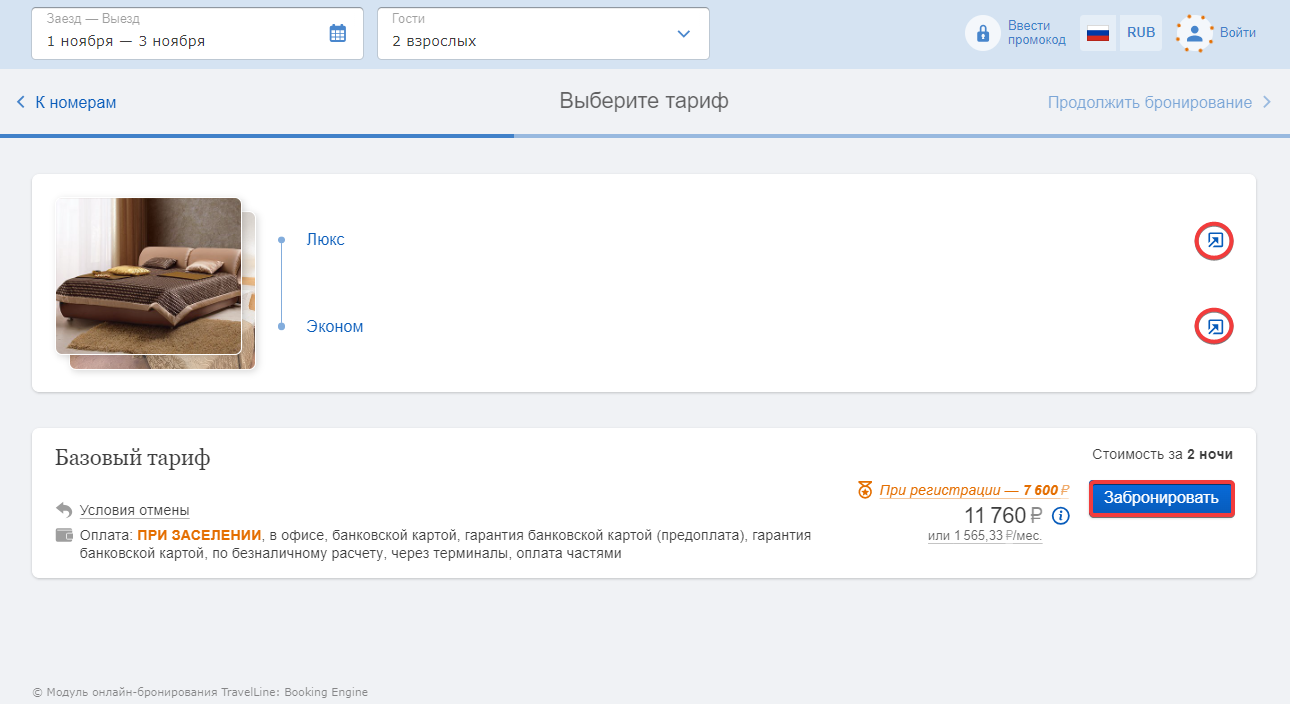1290x704 pixels.
Task: Click the promo code lock icon
Action: pos(983,33)
